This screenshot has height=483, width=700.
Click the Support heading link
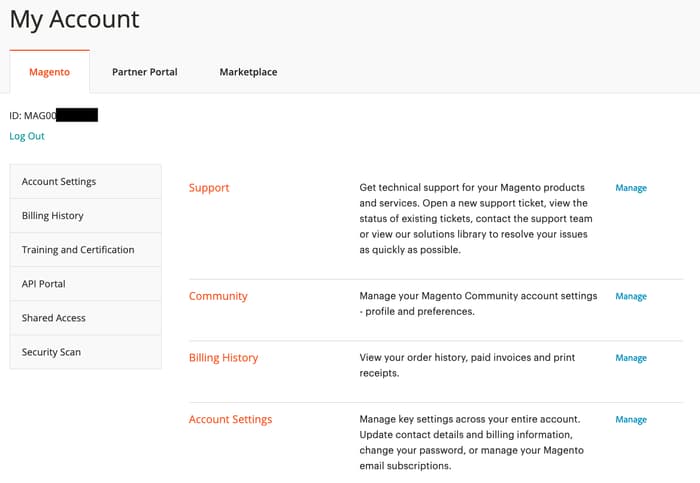[209, 188]
